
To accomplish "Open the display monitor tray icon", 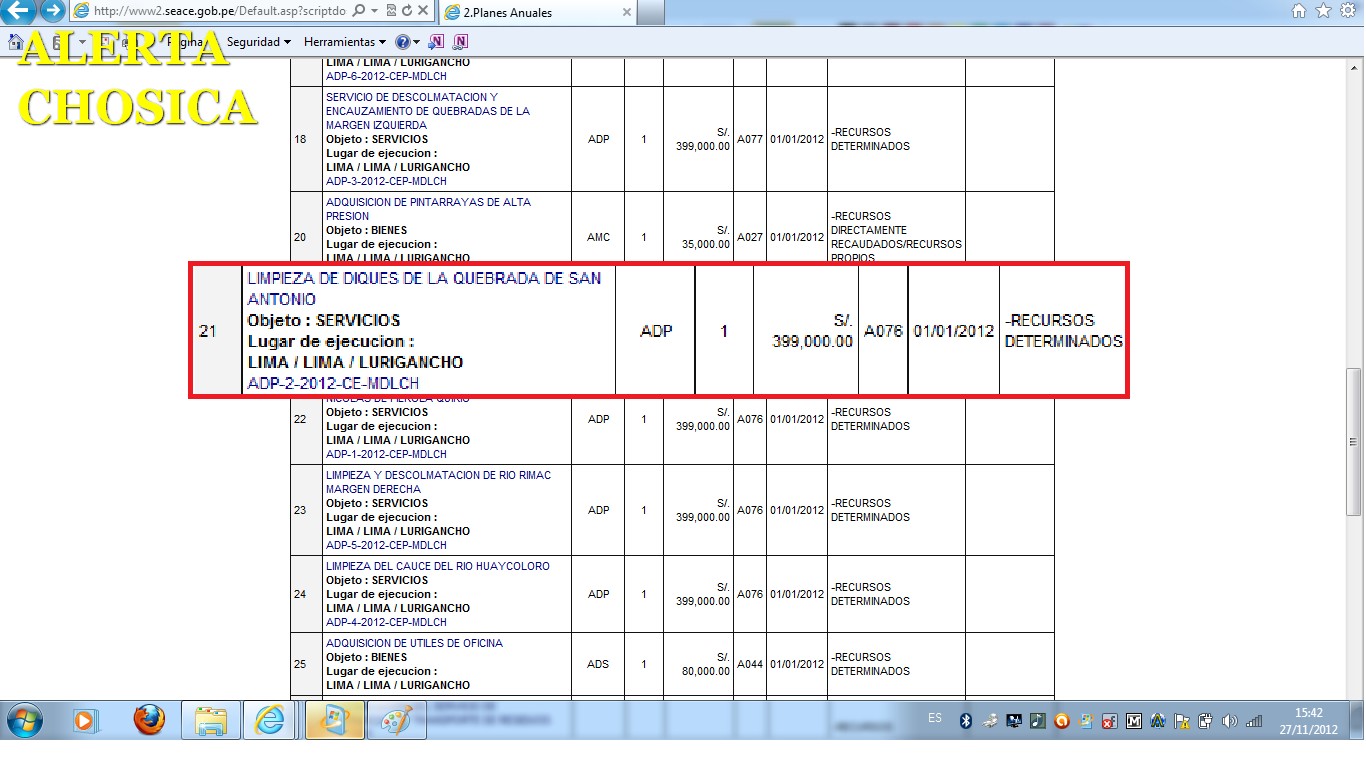I will point(1014,721).
